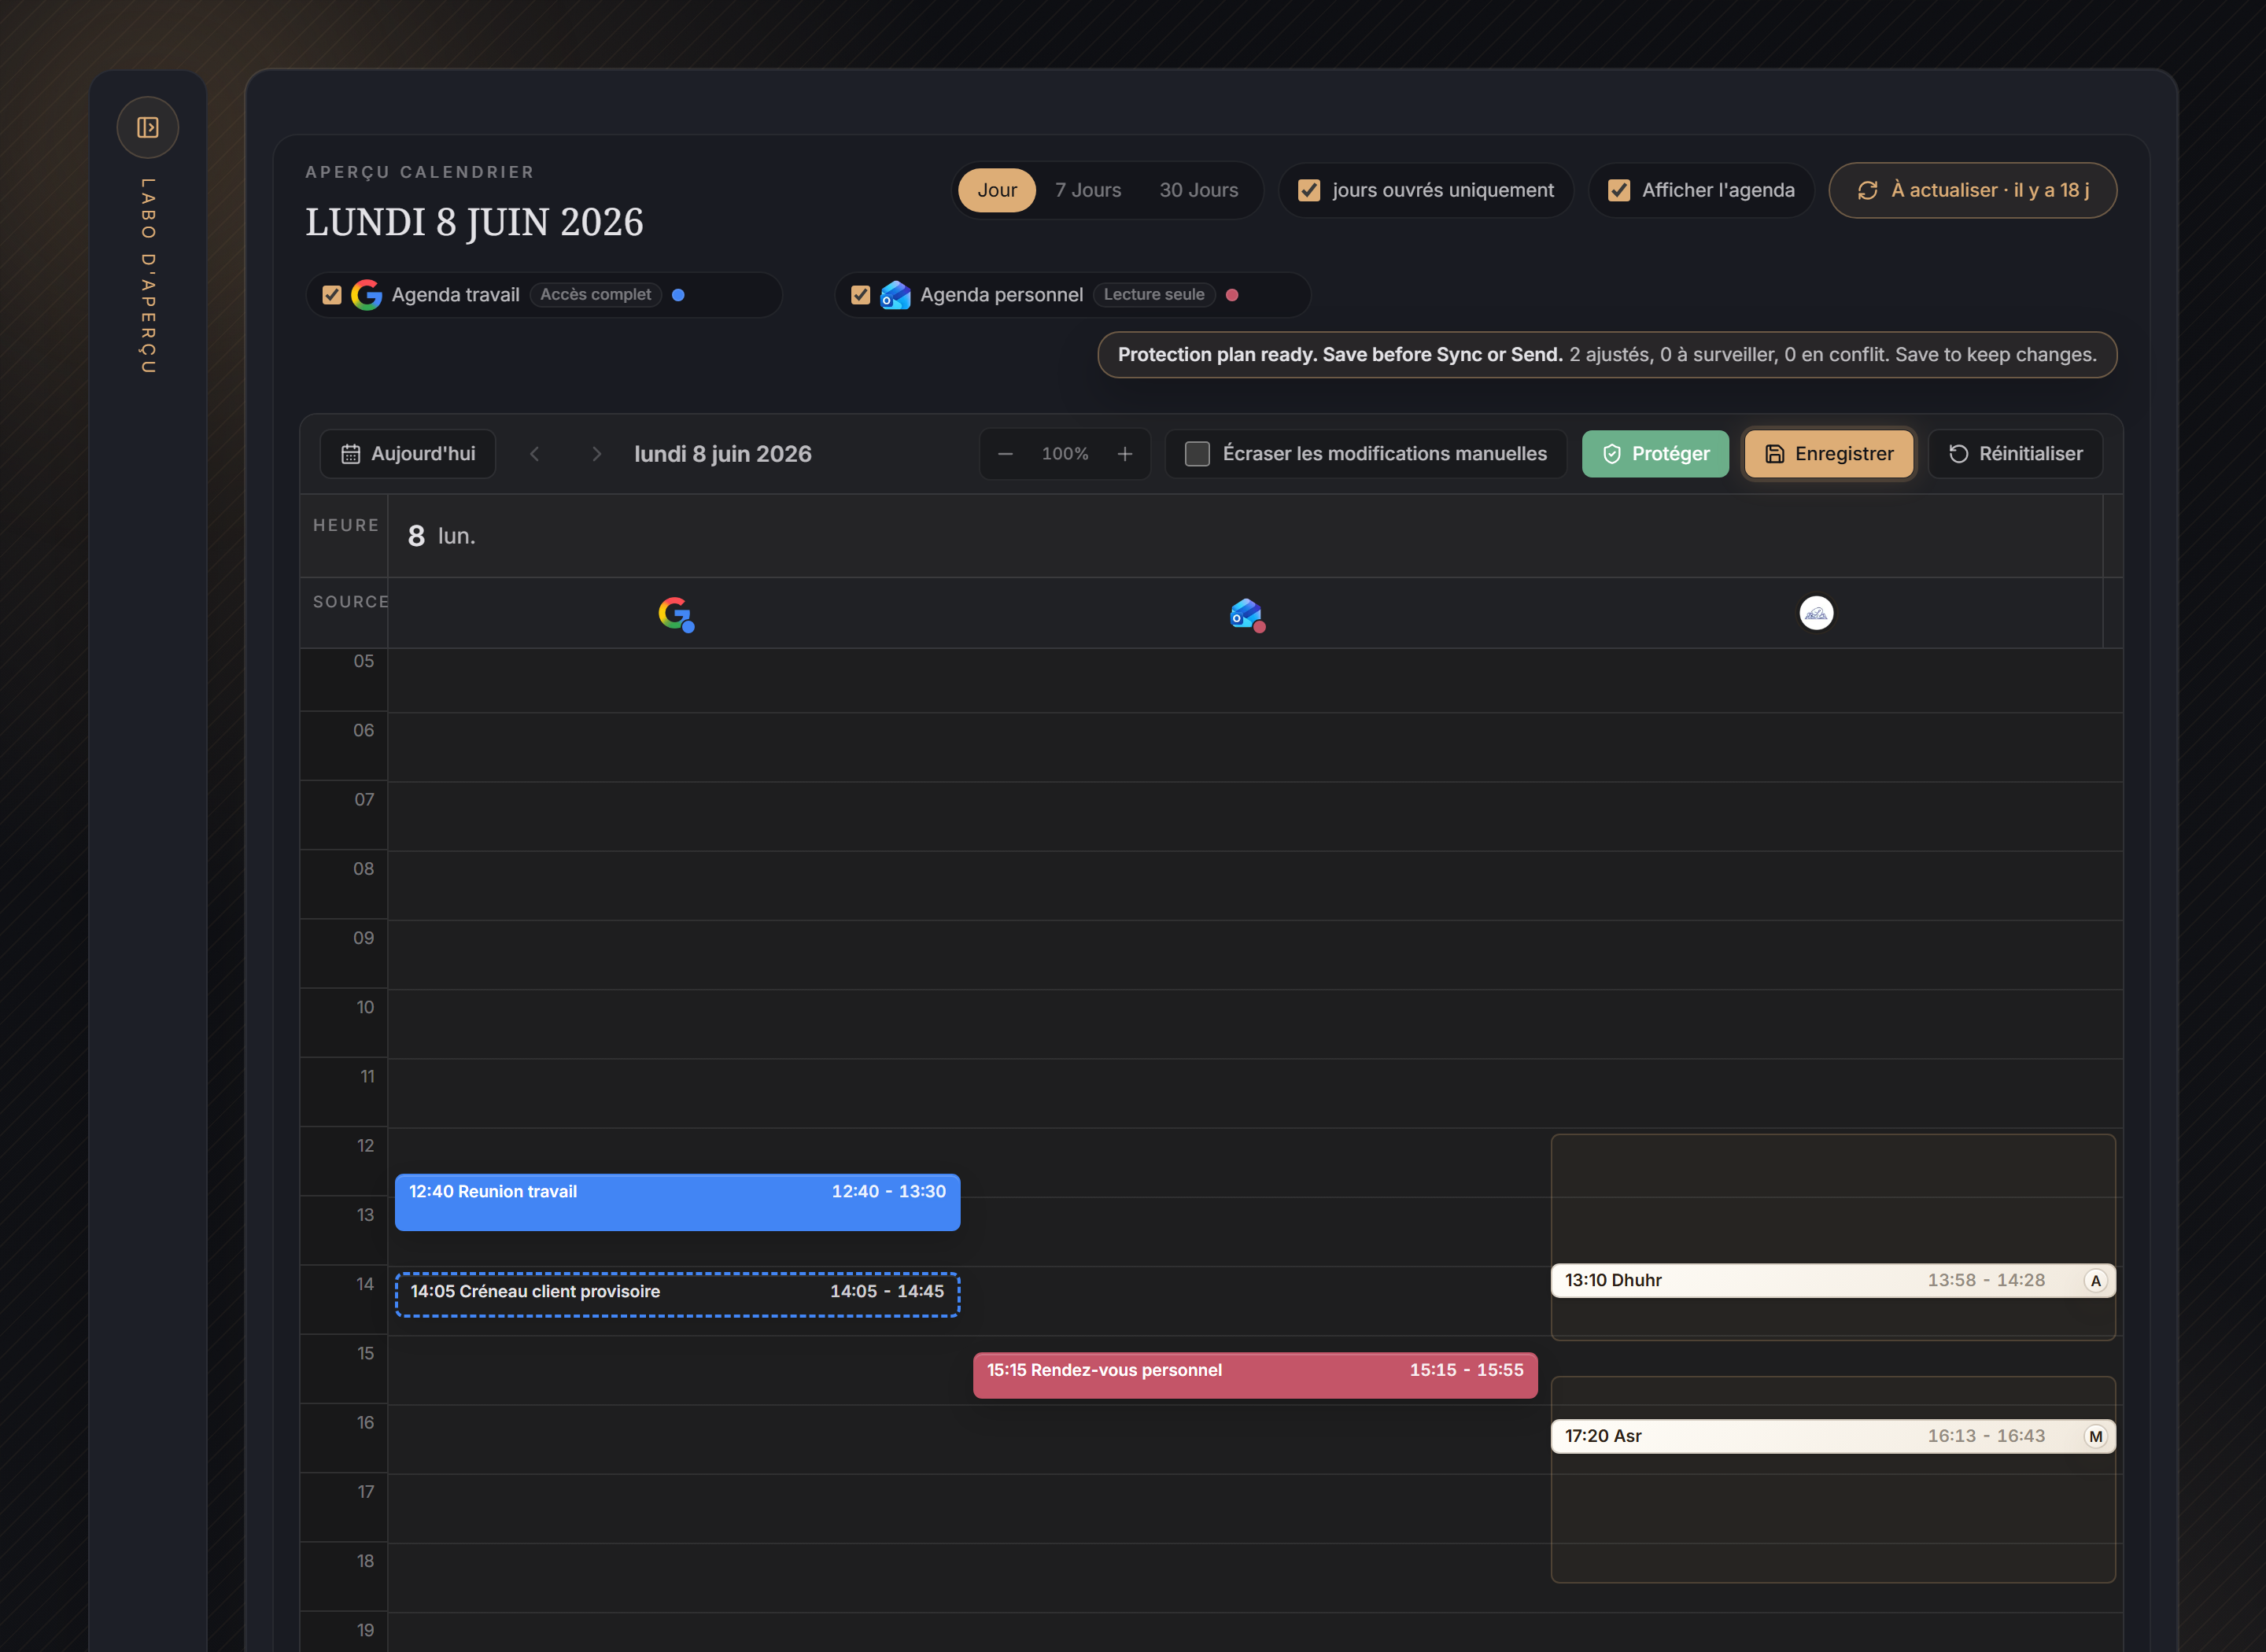Click the Protéger button
2266x1652 pixels.
coord(1655,454)
